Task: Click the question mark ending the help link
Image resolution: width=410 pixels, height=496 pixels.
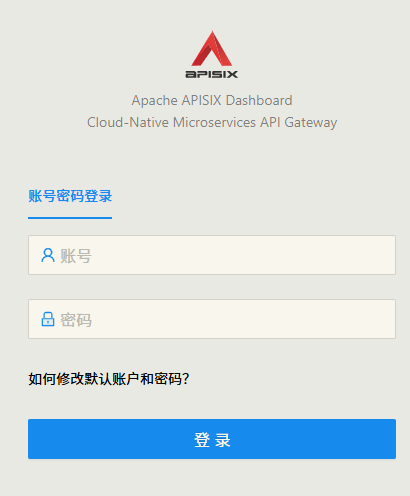Action: pyautogui.click(x=186, y=379)
